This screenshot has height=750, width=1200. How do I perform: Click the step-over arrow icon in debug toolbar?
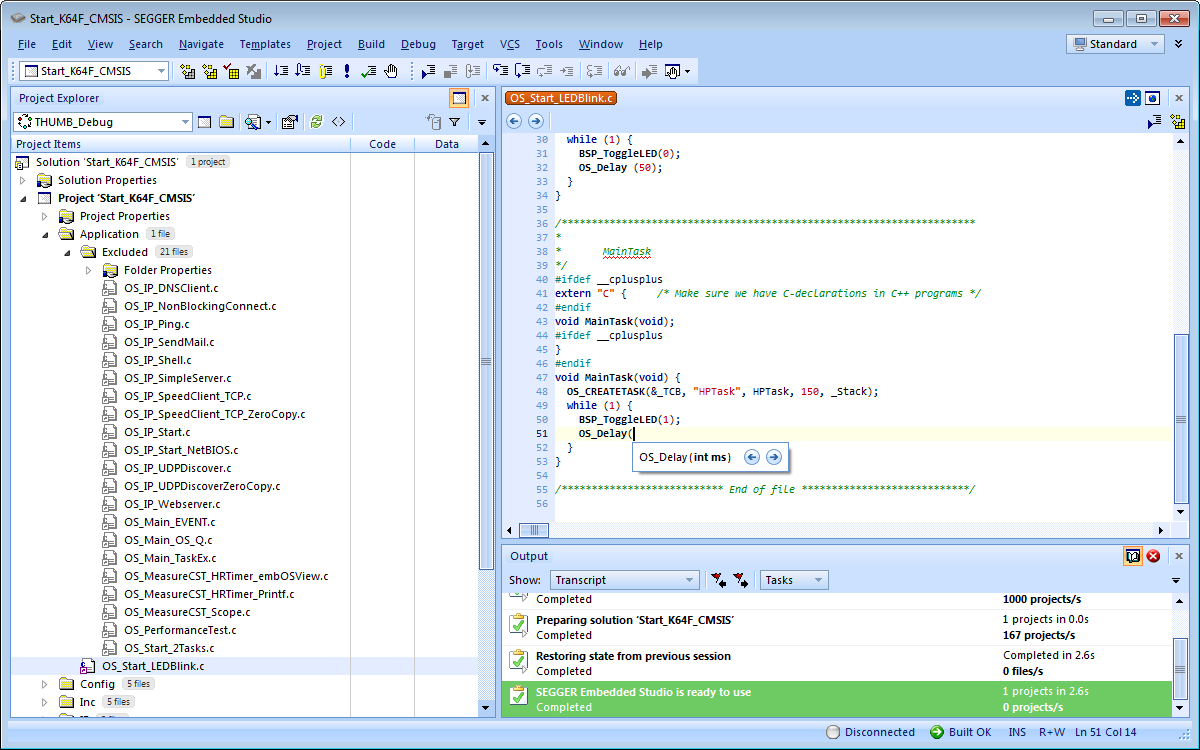point(522,71)
